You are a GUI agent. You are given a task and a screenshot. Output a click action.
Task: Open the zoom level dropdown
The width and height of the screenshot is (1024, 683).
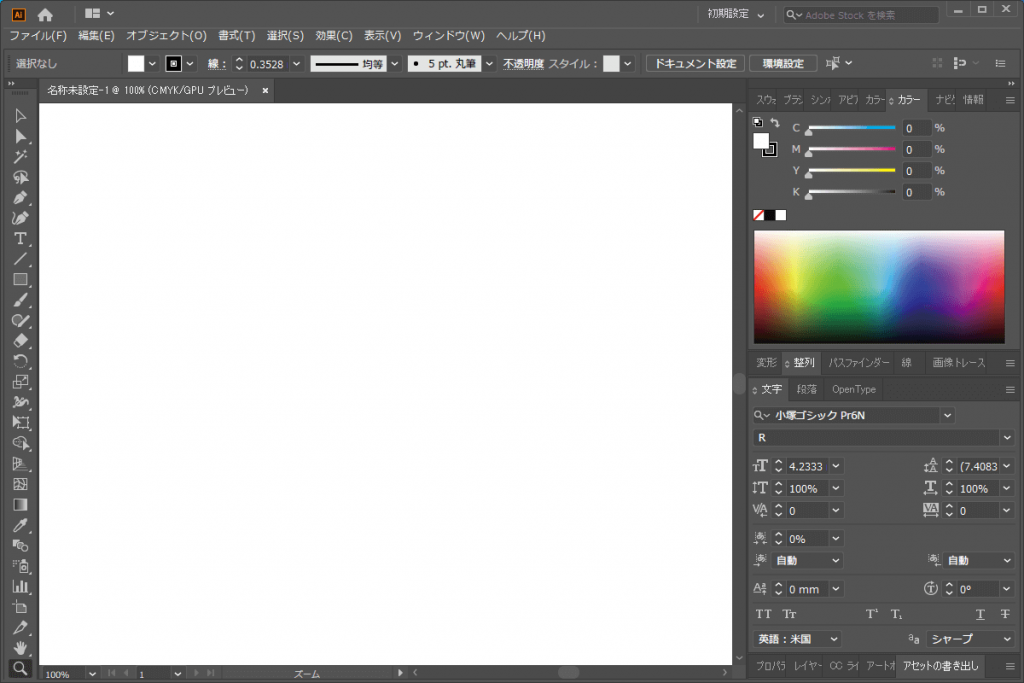(92, 673)
